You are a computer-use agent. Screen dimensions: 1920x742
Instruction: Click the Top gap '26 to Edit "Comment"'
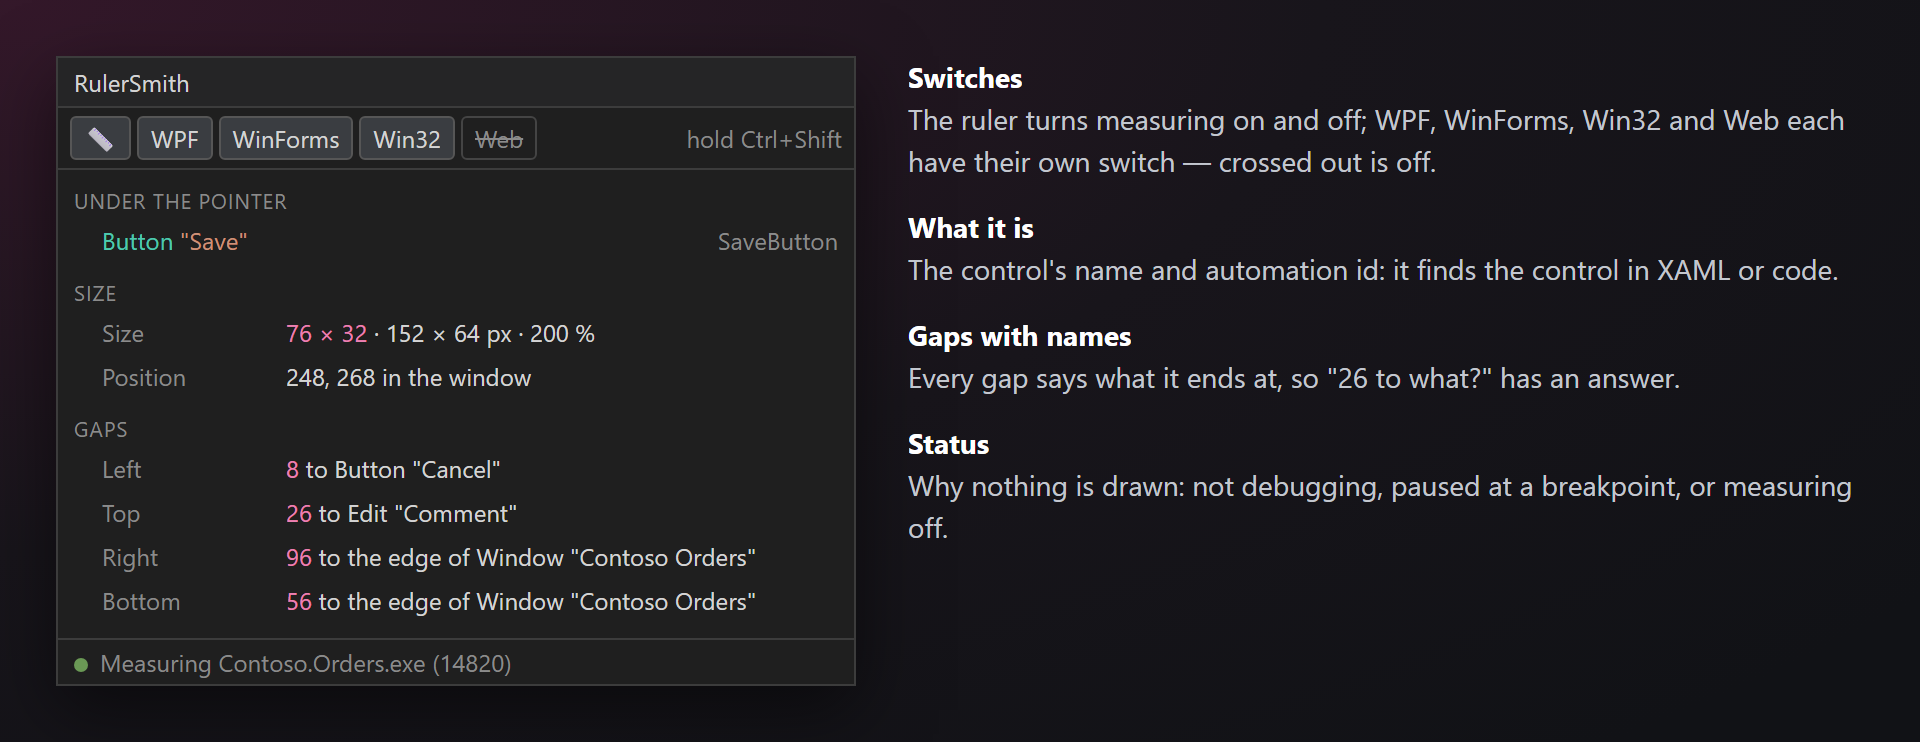tap(401, 514)
